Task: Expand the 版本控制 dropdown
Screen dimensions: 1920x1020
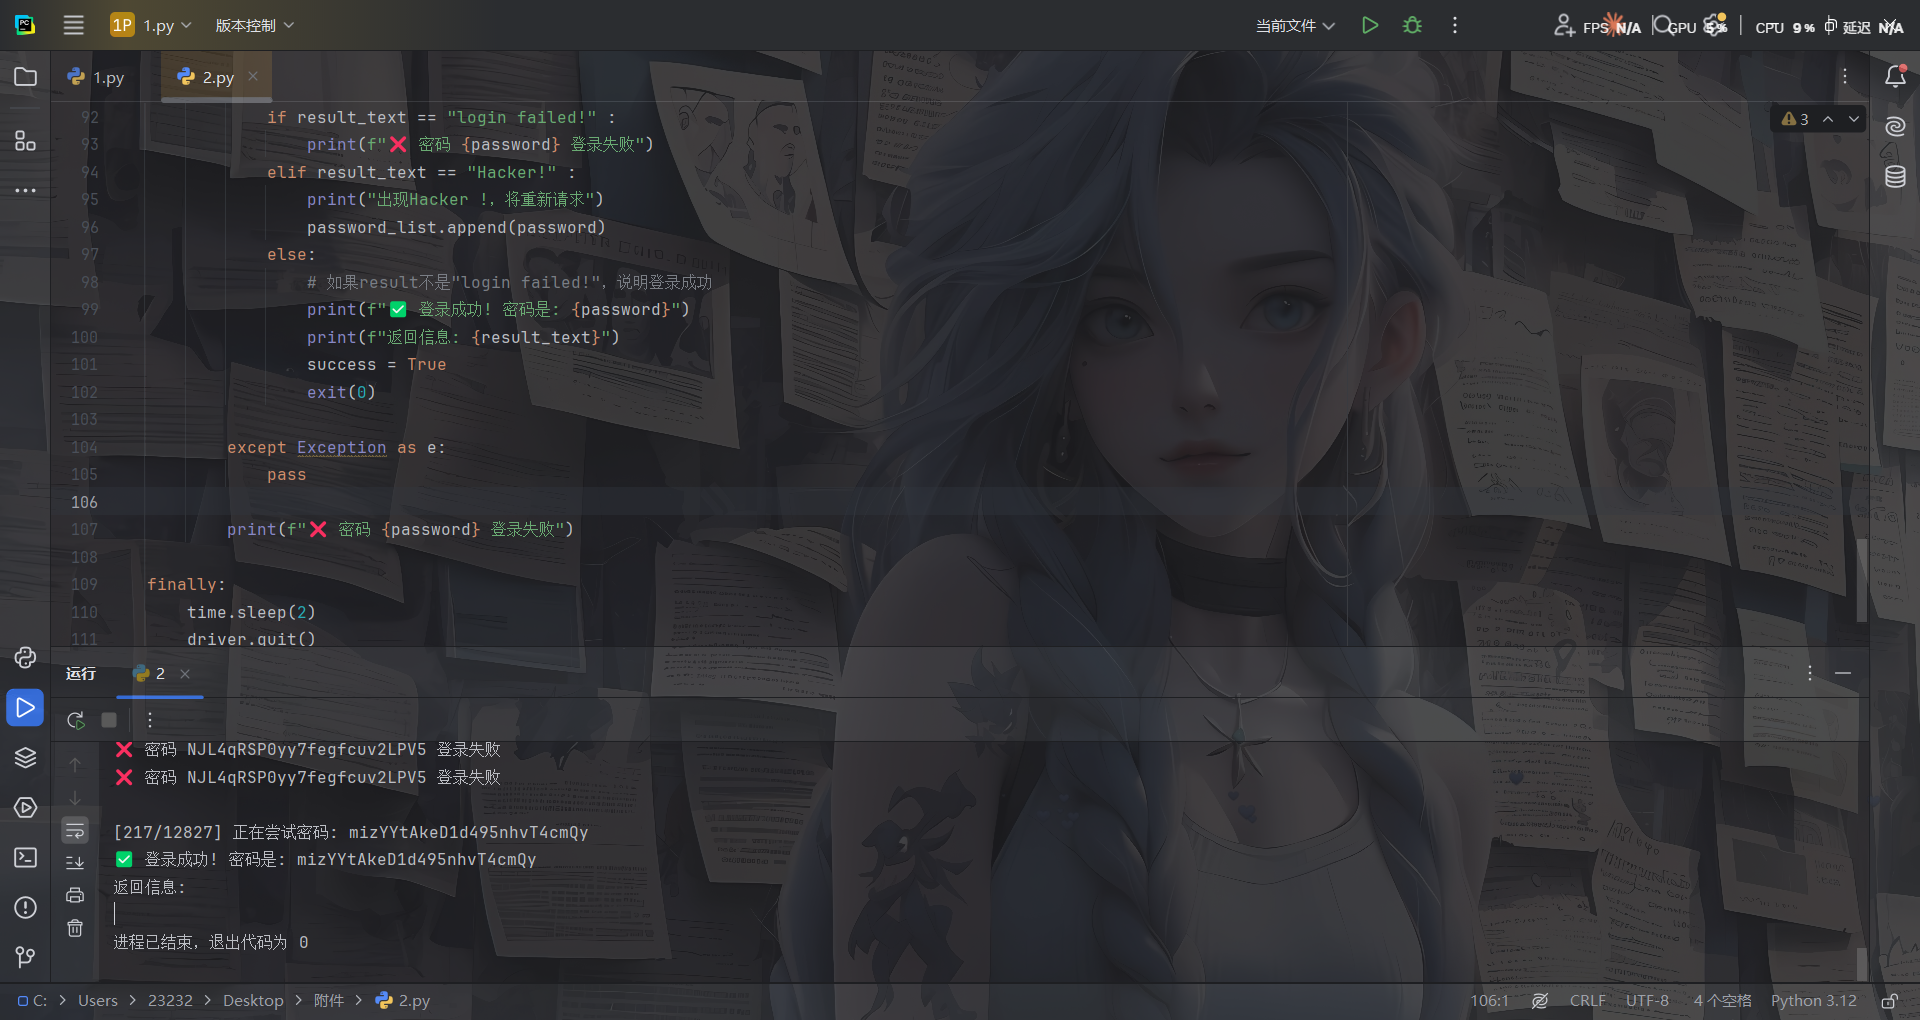Action: (x=254, y=25)
